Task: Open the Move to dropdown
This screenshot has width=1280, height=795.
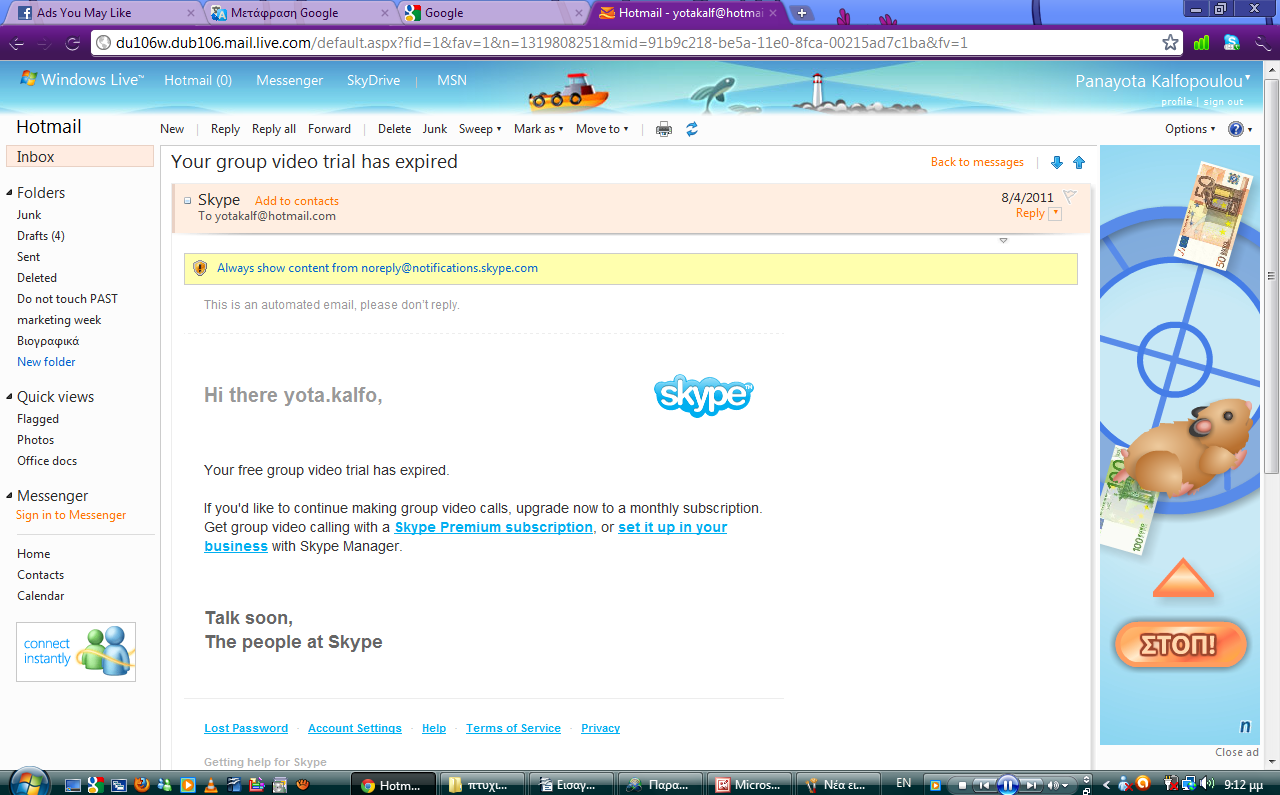Action: 602,129
